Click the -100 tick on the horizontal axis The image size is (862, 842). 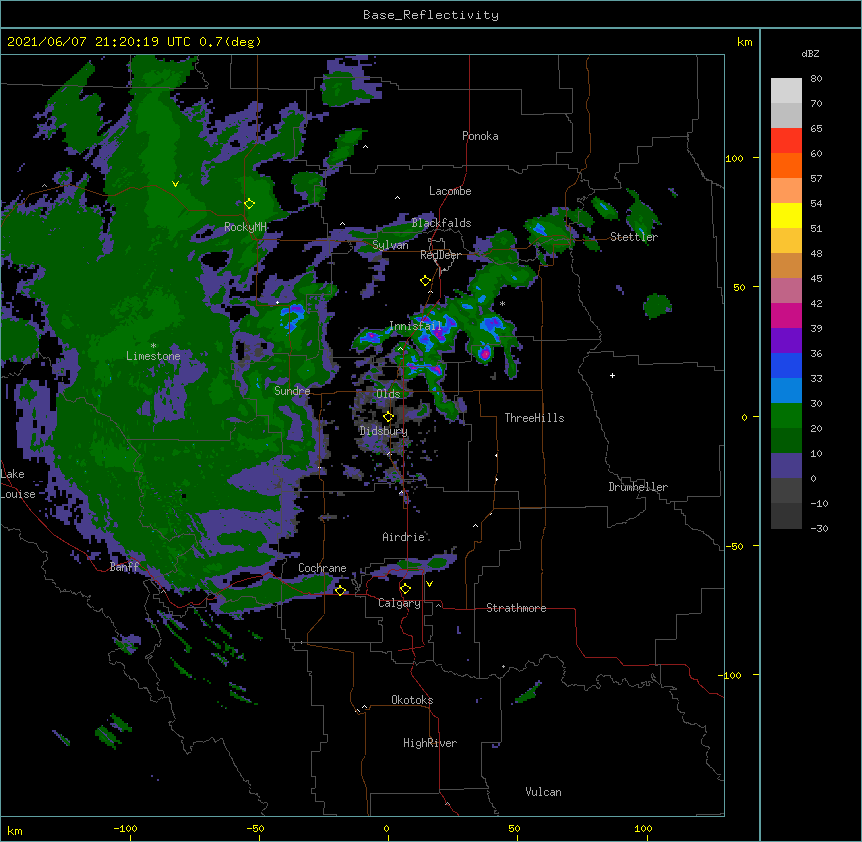125,828
